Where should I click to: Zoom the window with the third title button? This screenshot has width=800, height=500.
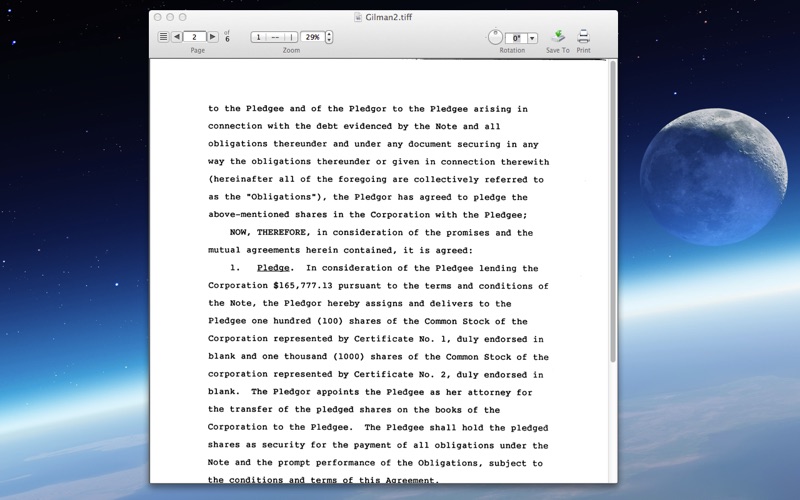182,17
